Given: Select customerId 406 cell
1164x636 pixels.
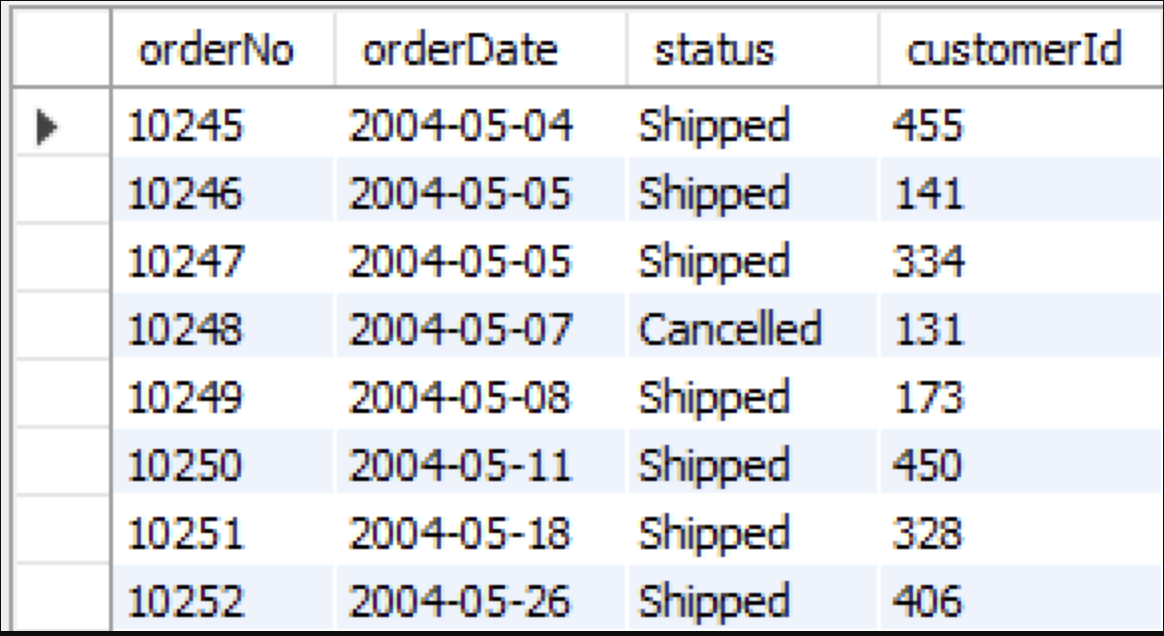Looking at the screenshot, I should coord(1022,598).
